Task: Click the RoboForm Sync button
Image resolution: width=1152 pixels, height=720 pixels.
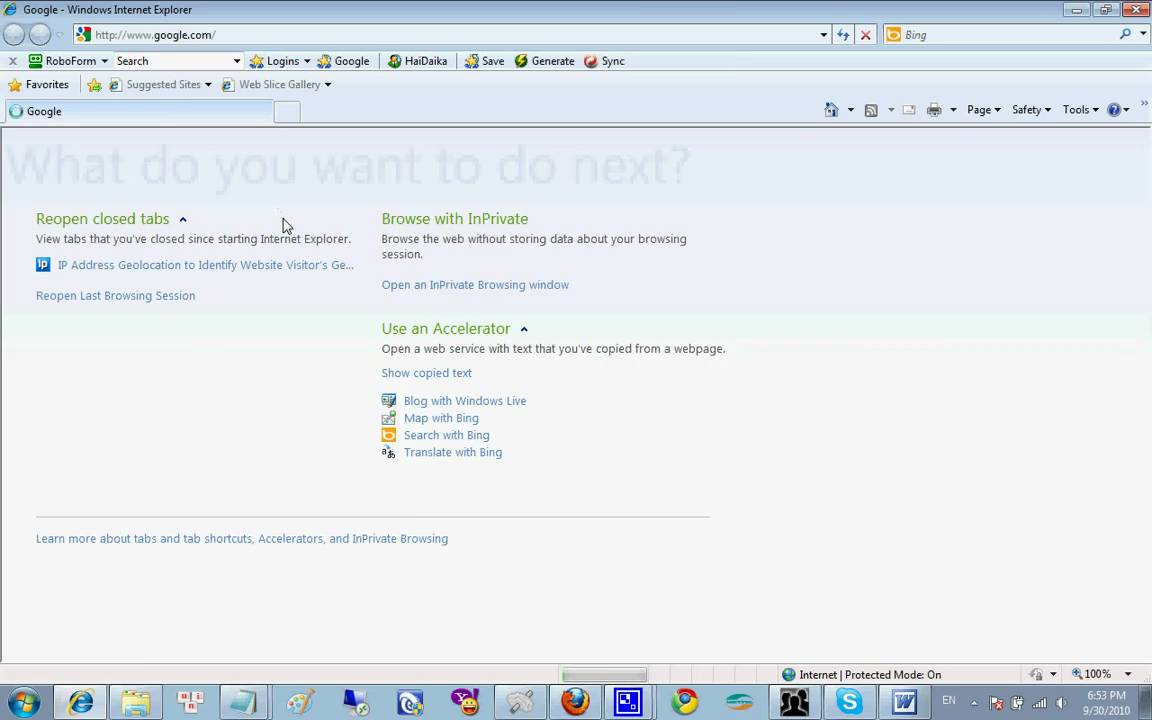Action: [604, 61]
